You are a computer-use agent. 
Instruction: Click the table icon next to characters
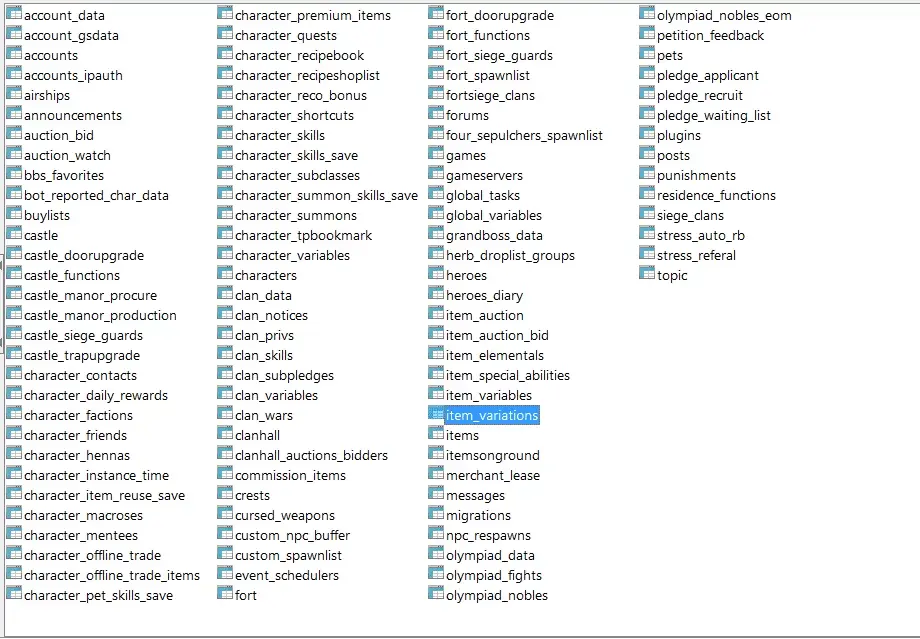pos(225,273)
